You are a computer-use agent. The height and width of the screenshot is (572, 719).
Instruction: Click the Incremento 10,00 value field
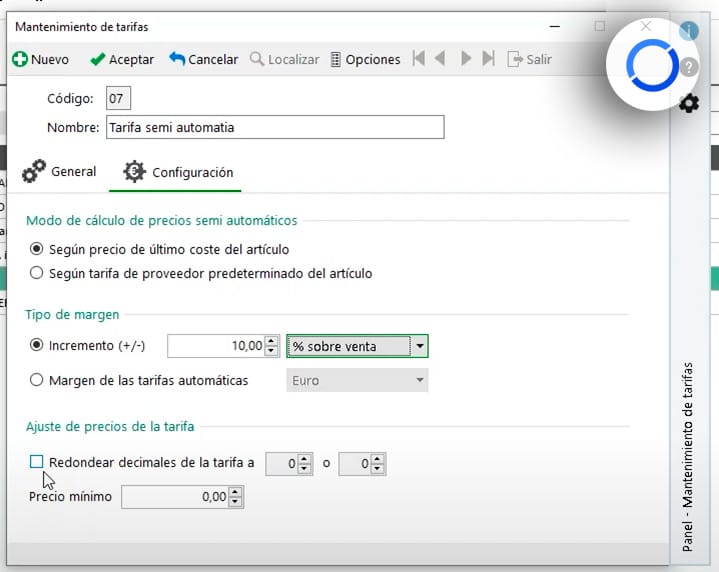(x=217, y=346)
